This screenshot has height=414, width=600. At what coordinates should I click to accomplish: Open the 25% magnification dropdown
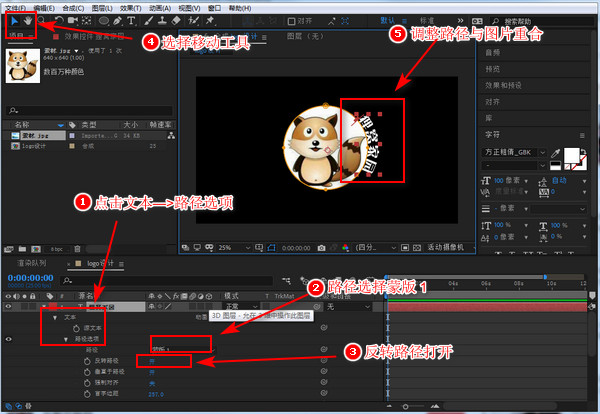click(233, 248)
